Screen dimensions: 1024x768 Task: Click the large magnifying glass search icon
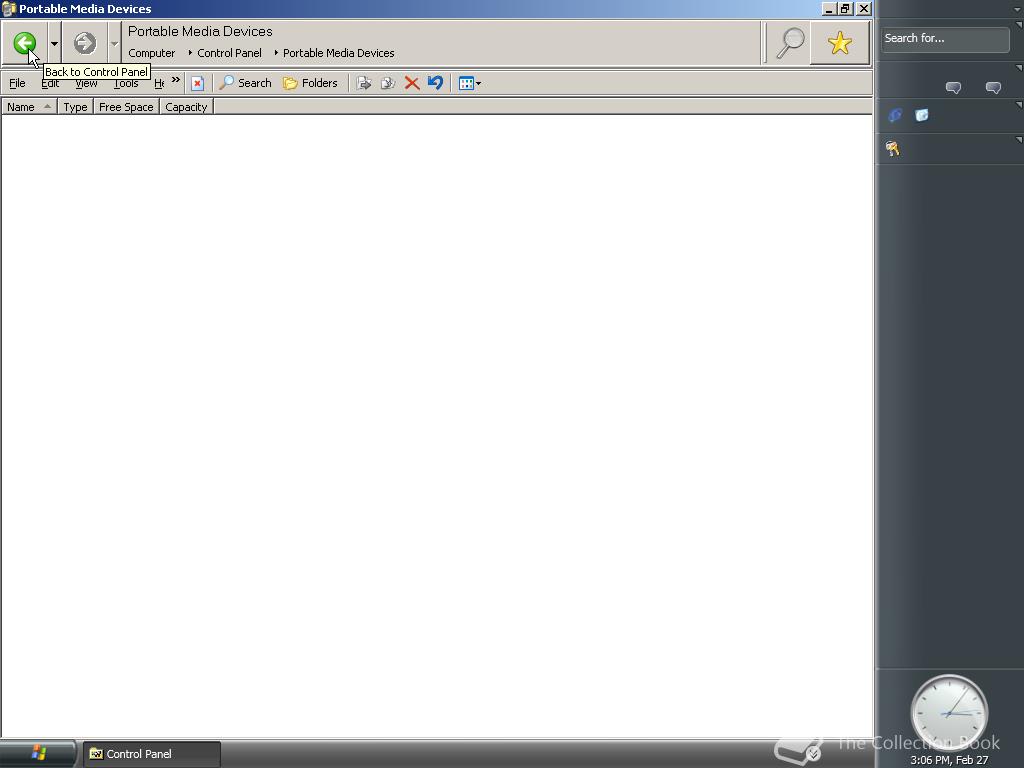click(x=790, y=43)
